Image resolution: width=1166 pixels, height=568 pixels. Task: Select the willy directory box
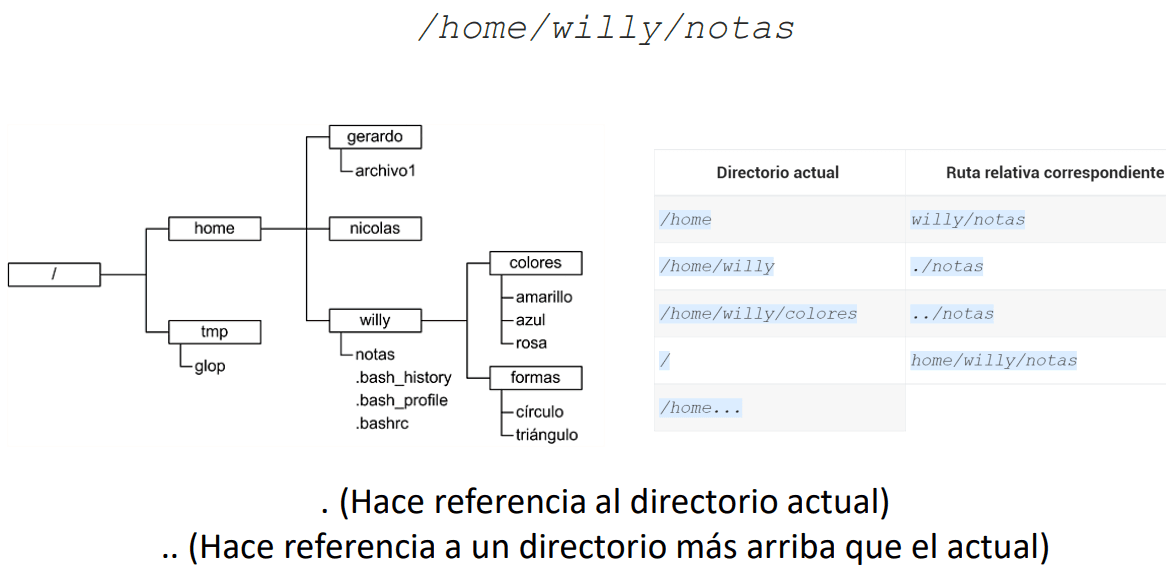tap(375, 320)
